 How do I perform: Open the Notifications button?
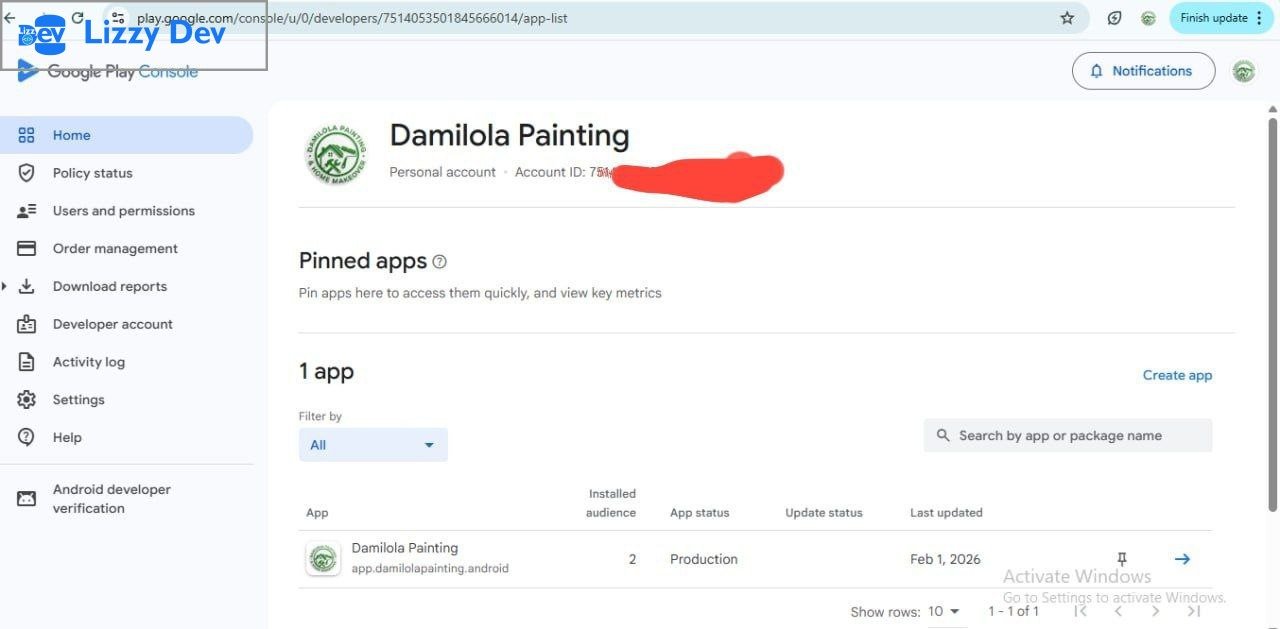pyautogui.click(x=1143, y=71)
